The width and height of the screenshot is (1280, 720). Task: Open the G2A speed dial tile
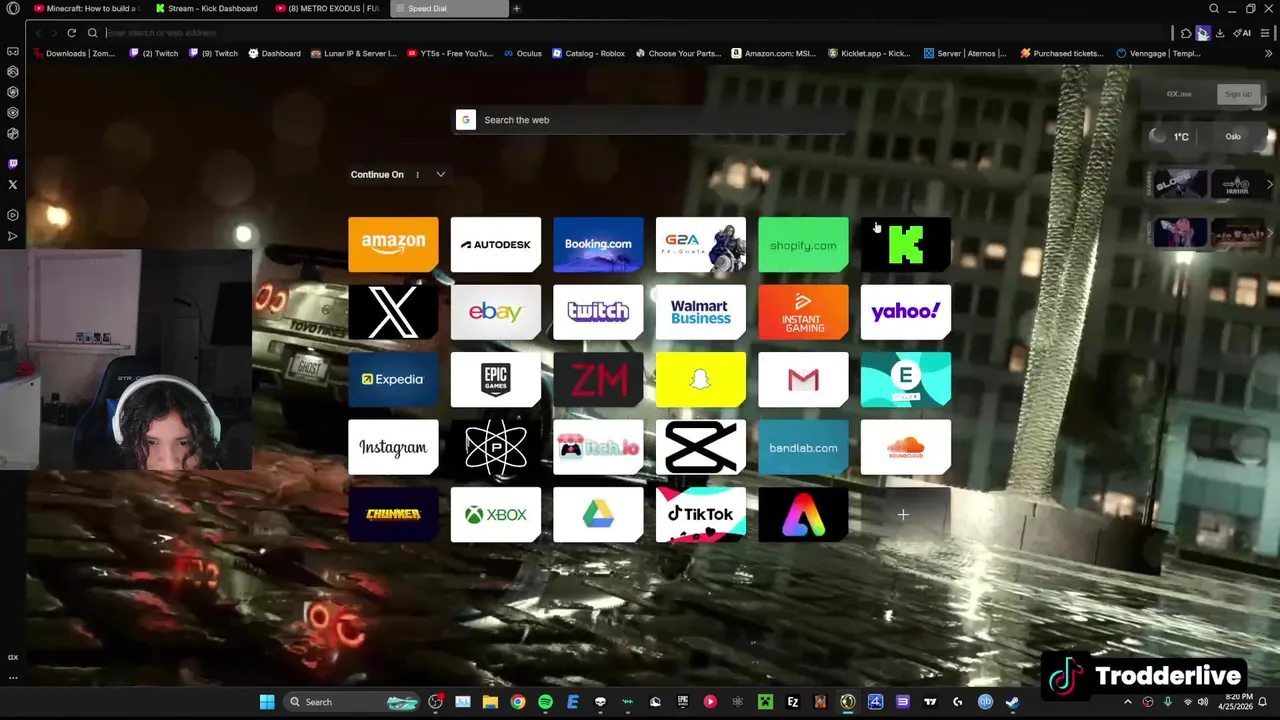701,244
